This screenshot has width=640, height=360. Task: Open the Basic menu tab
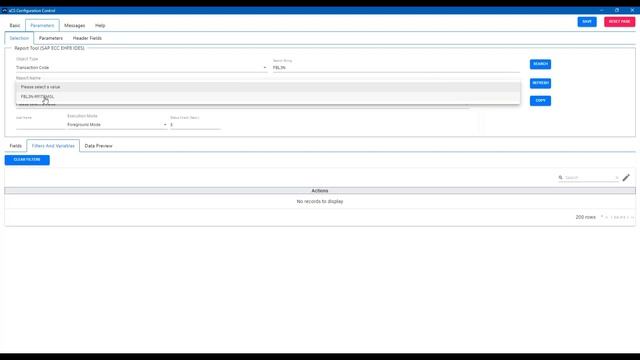[15, 25]
